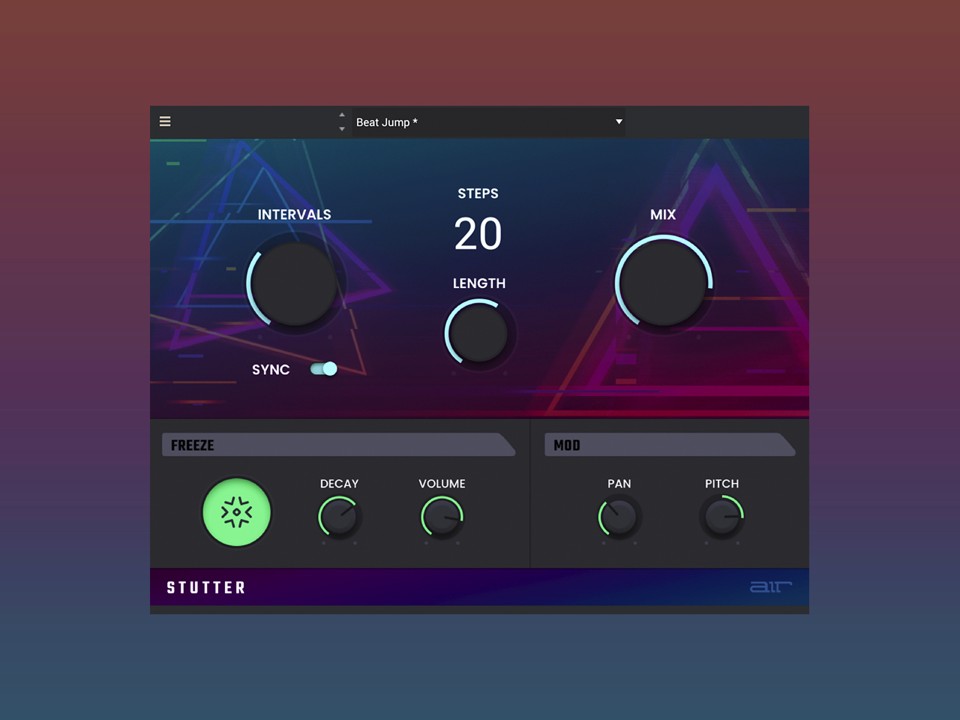The image size is (960, 720).
Task: Click the STUTTER plugin title
Action: [206, 587]
